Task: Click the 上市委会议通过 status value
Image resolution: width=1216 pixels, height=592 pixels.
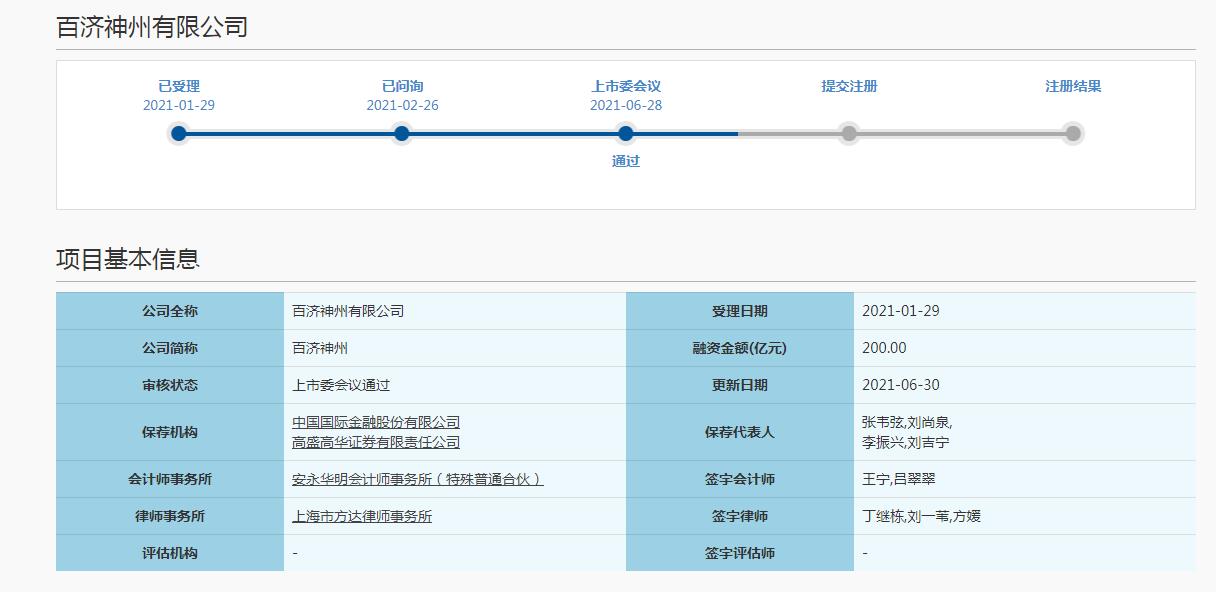Action: tap(341, 385)
